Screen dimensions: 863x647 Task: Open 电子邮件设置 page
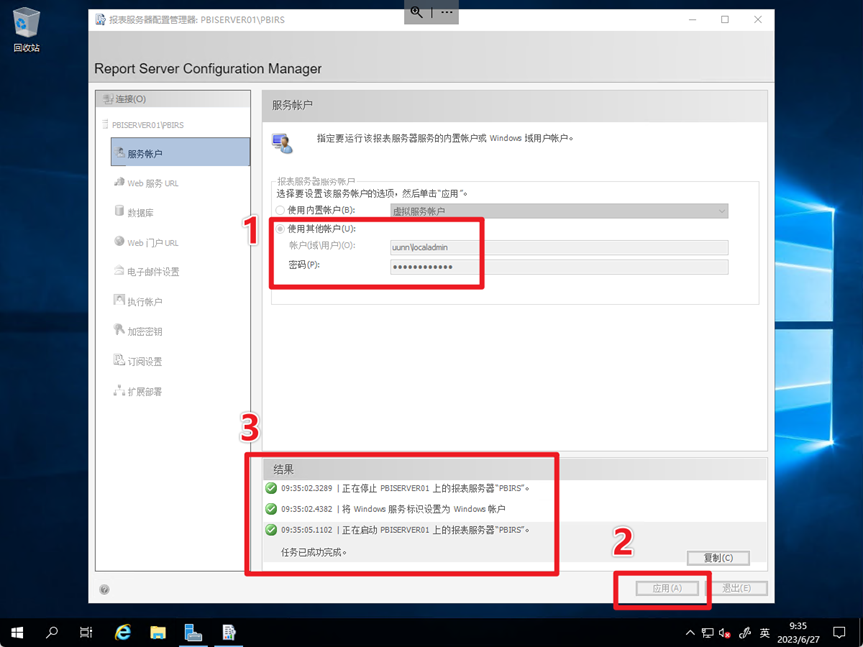point(152,271)
